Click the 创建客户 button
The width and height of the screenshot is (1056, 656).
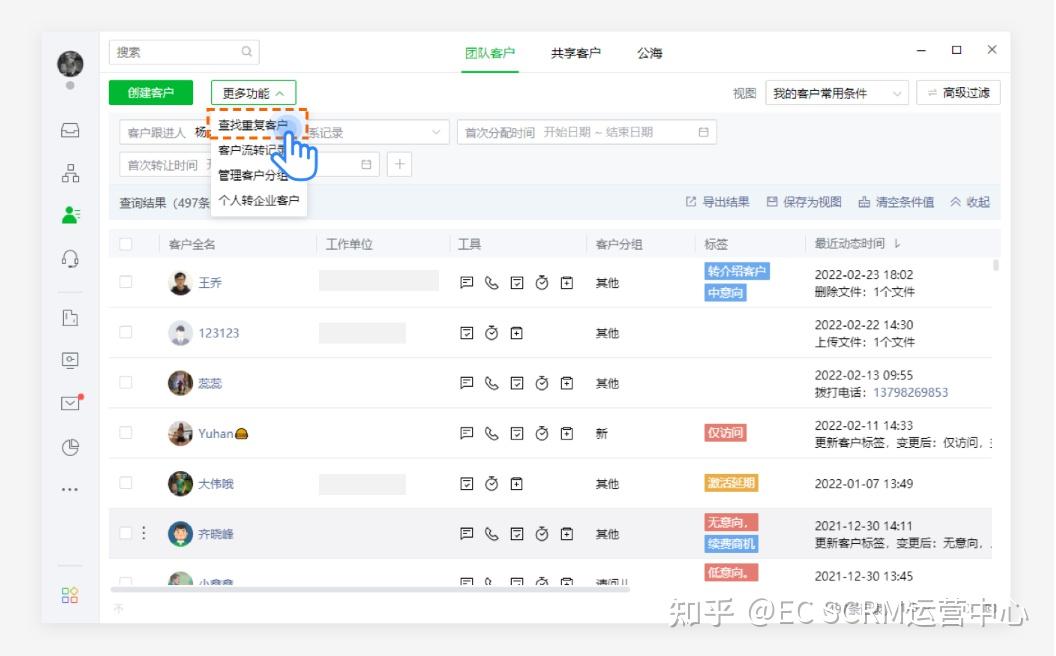point(151,92)
